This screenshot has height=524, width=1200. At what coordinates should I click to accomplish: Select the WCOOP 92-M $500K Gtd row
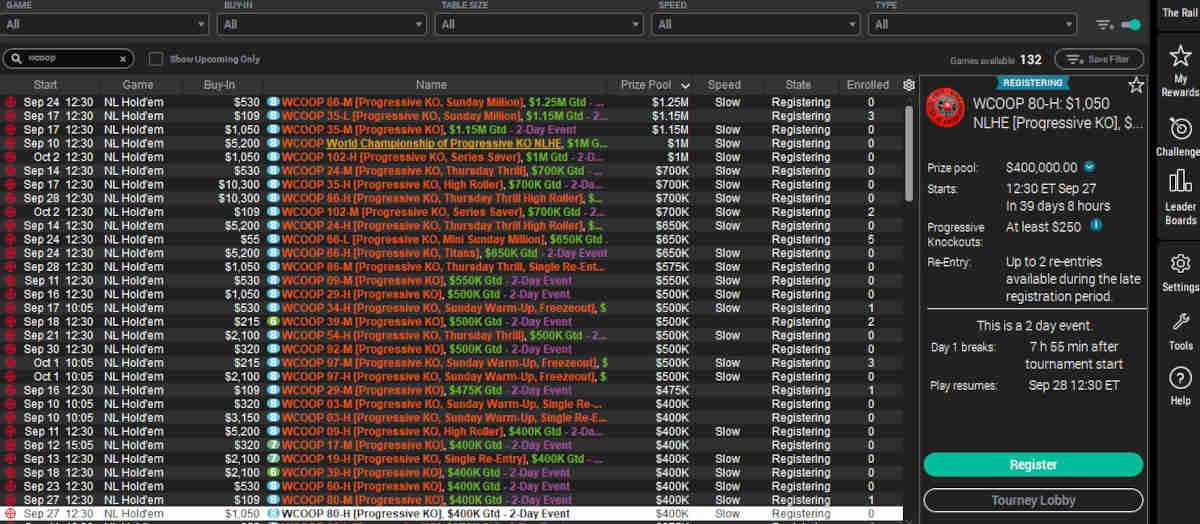[450, 349]
